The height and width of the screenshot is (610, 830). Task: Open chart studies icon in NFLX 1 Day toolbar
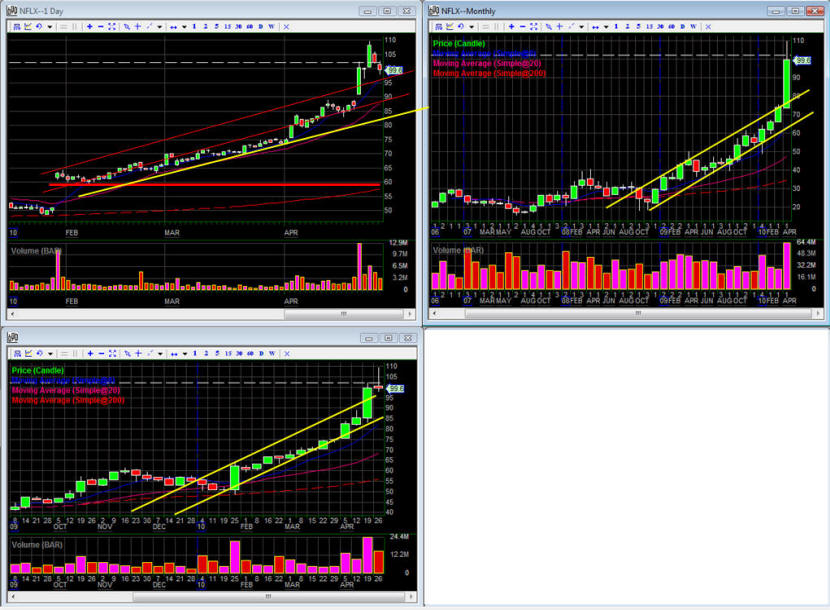click(x=28, y=26)
